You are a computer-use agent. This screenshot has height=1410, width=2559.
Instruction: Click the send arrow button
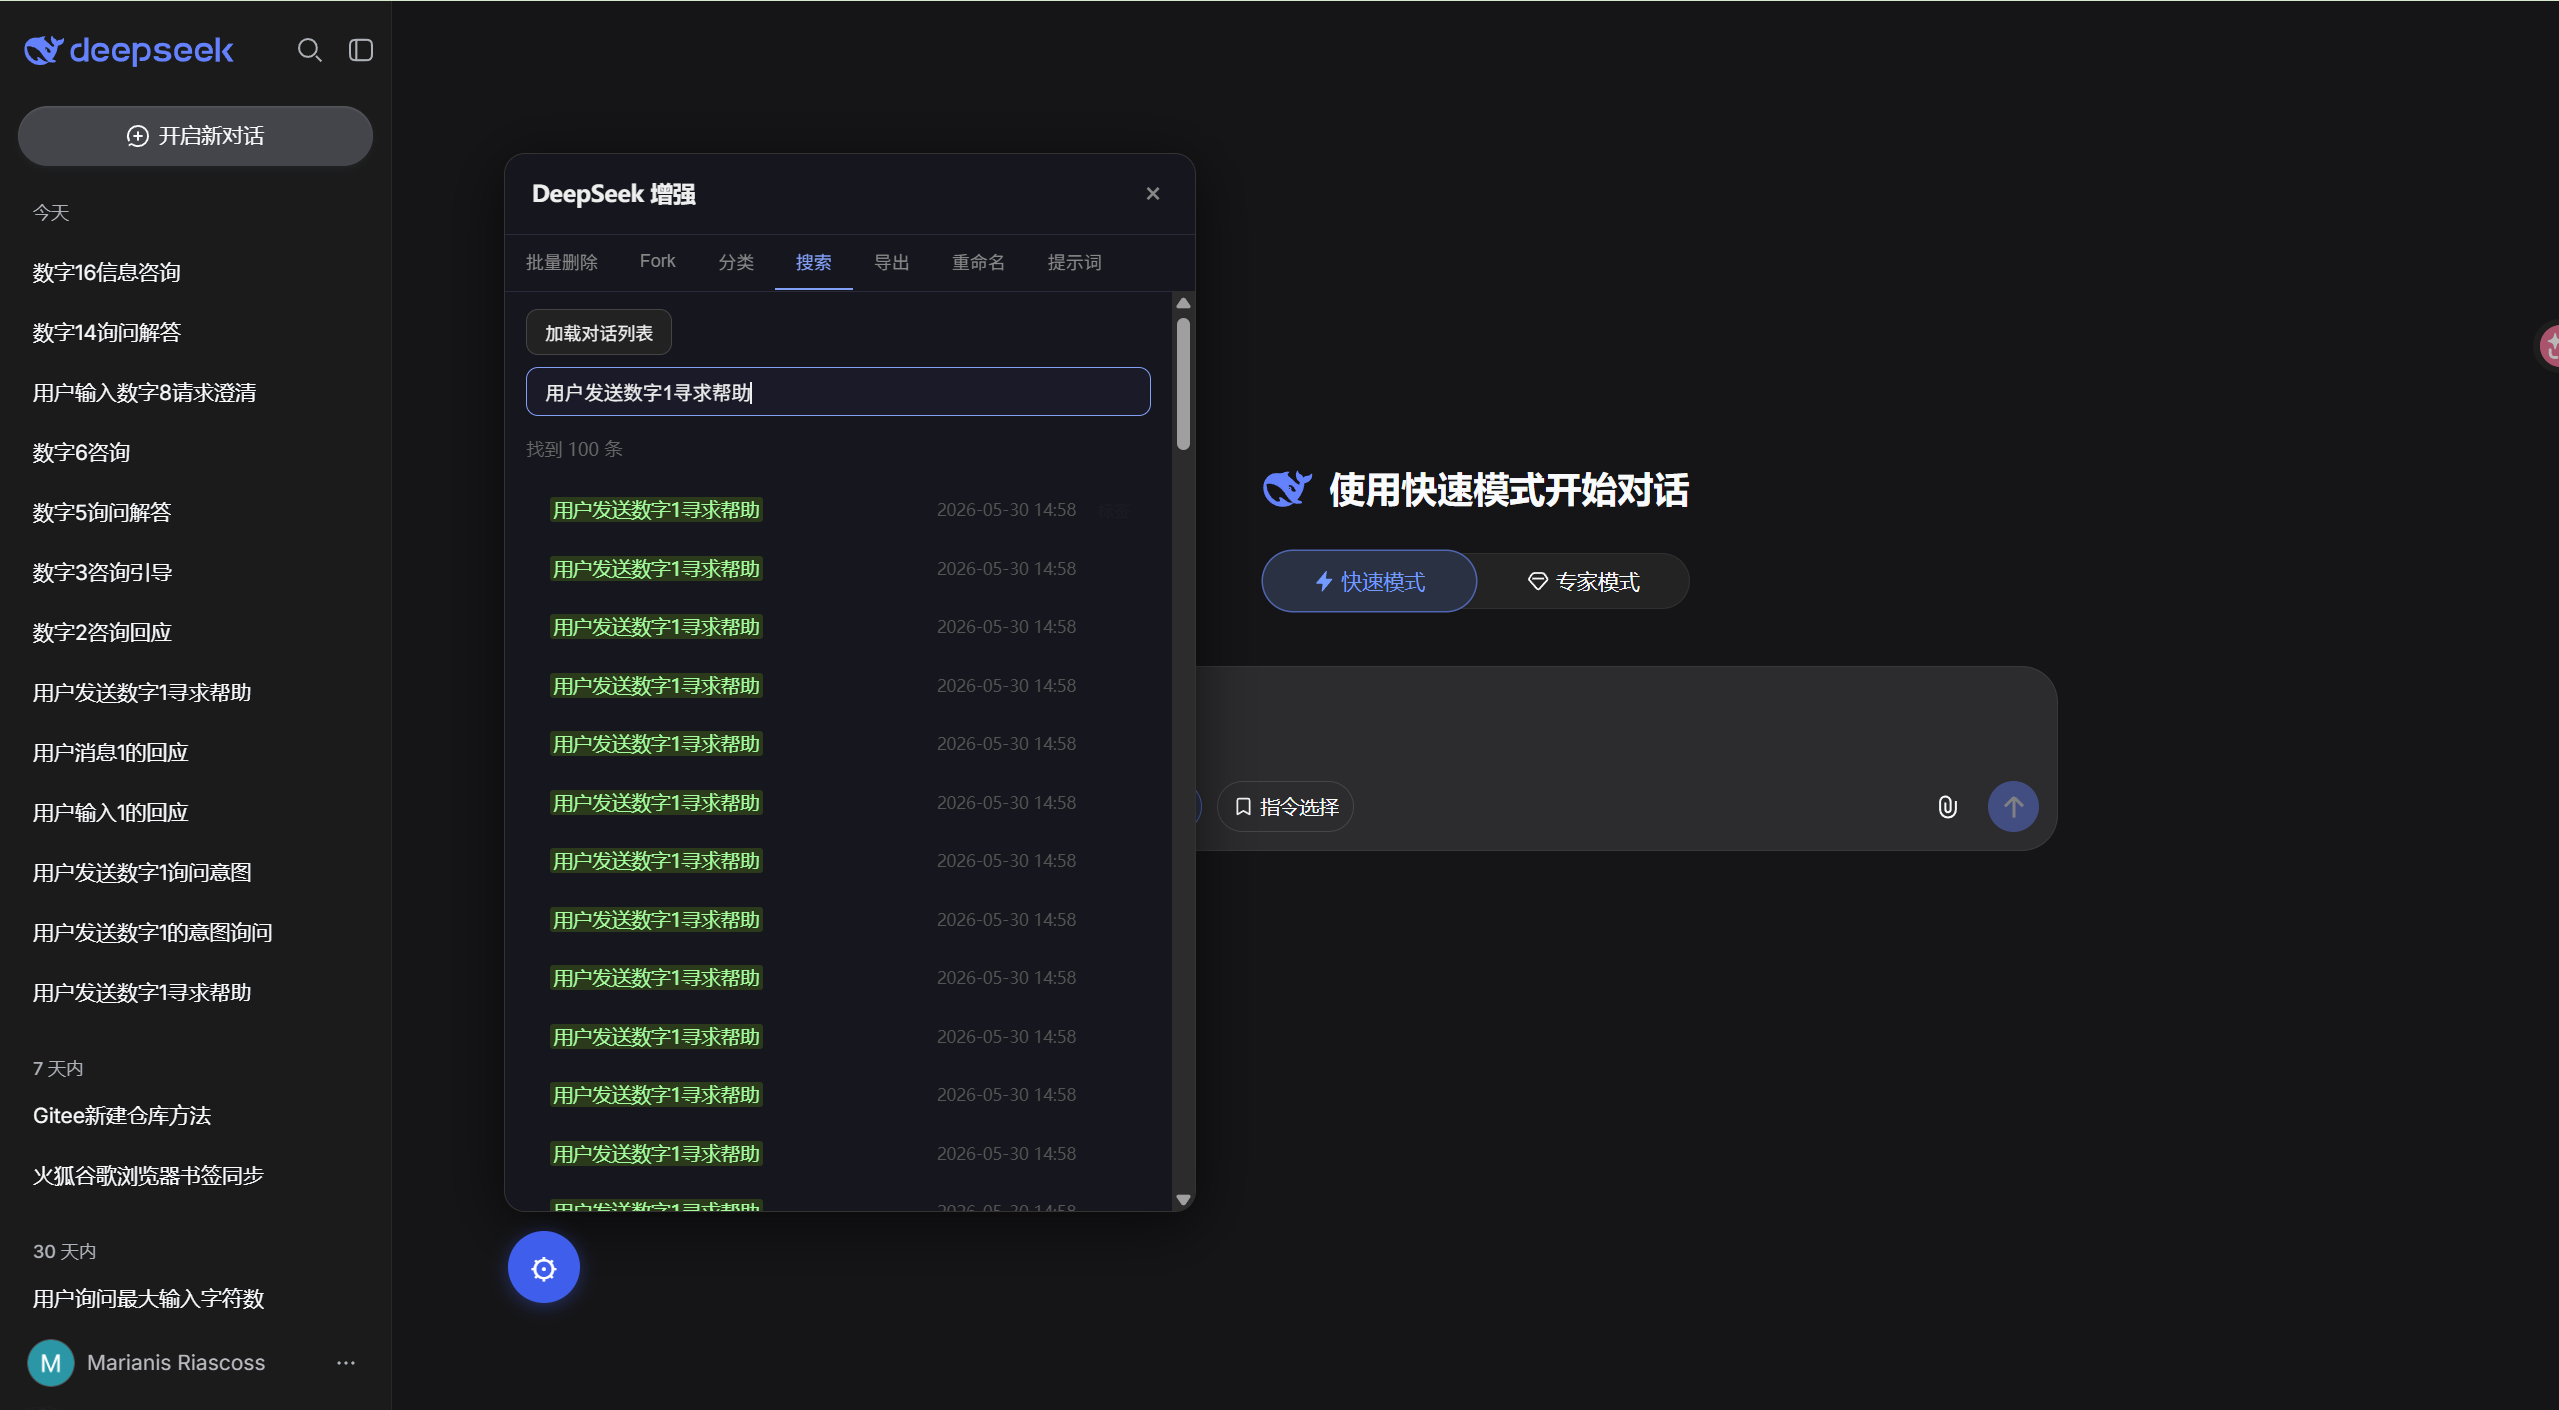tap(2013, 807)
